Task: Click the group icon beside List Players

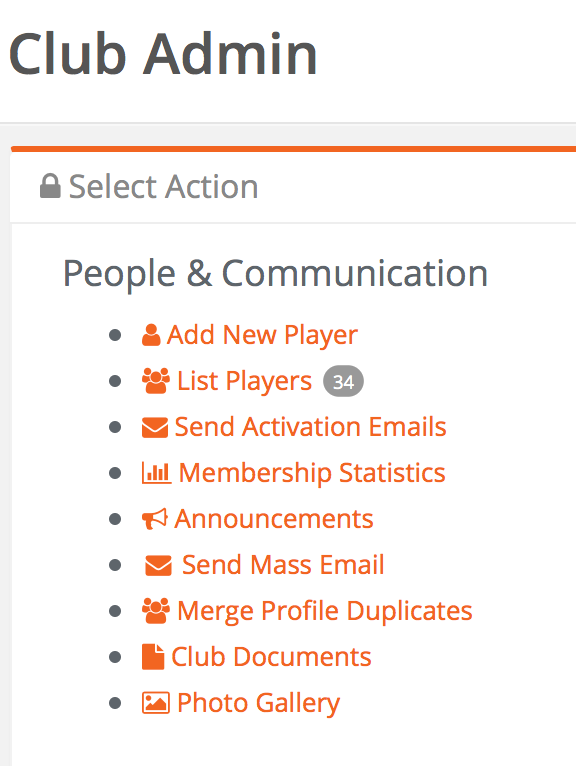Action: tap(156, 381)
